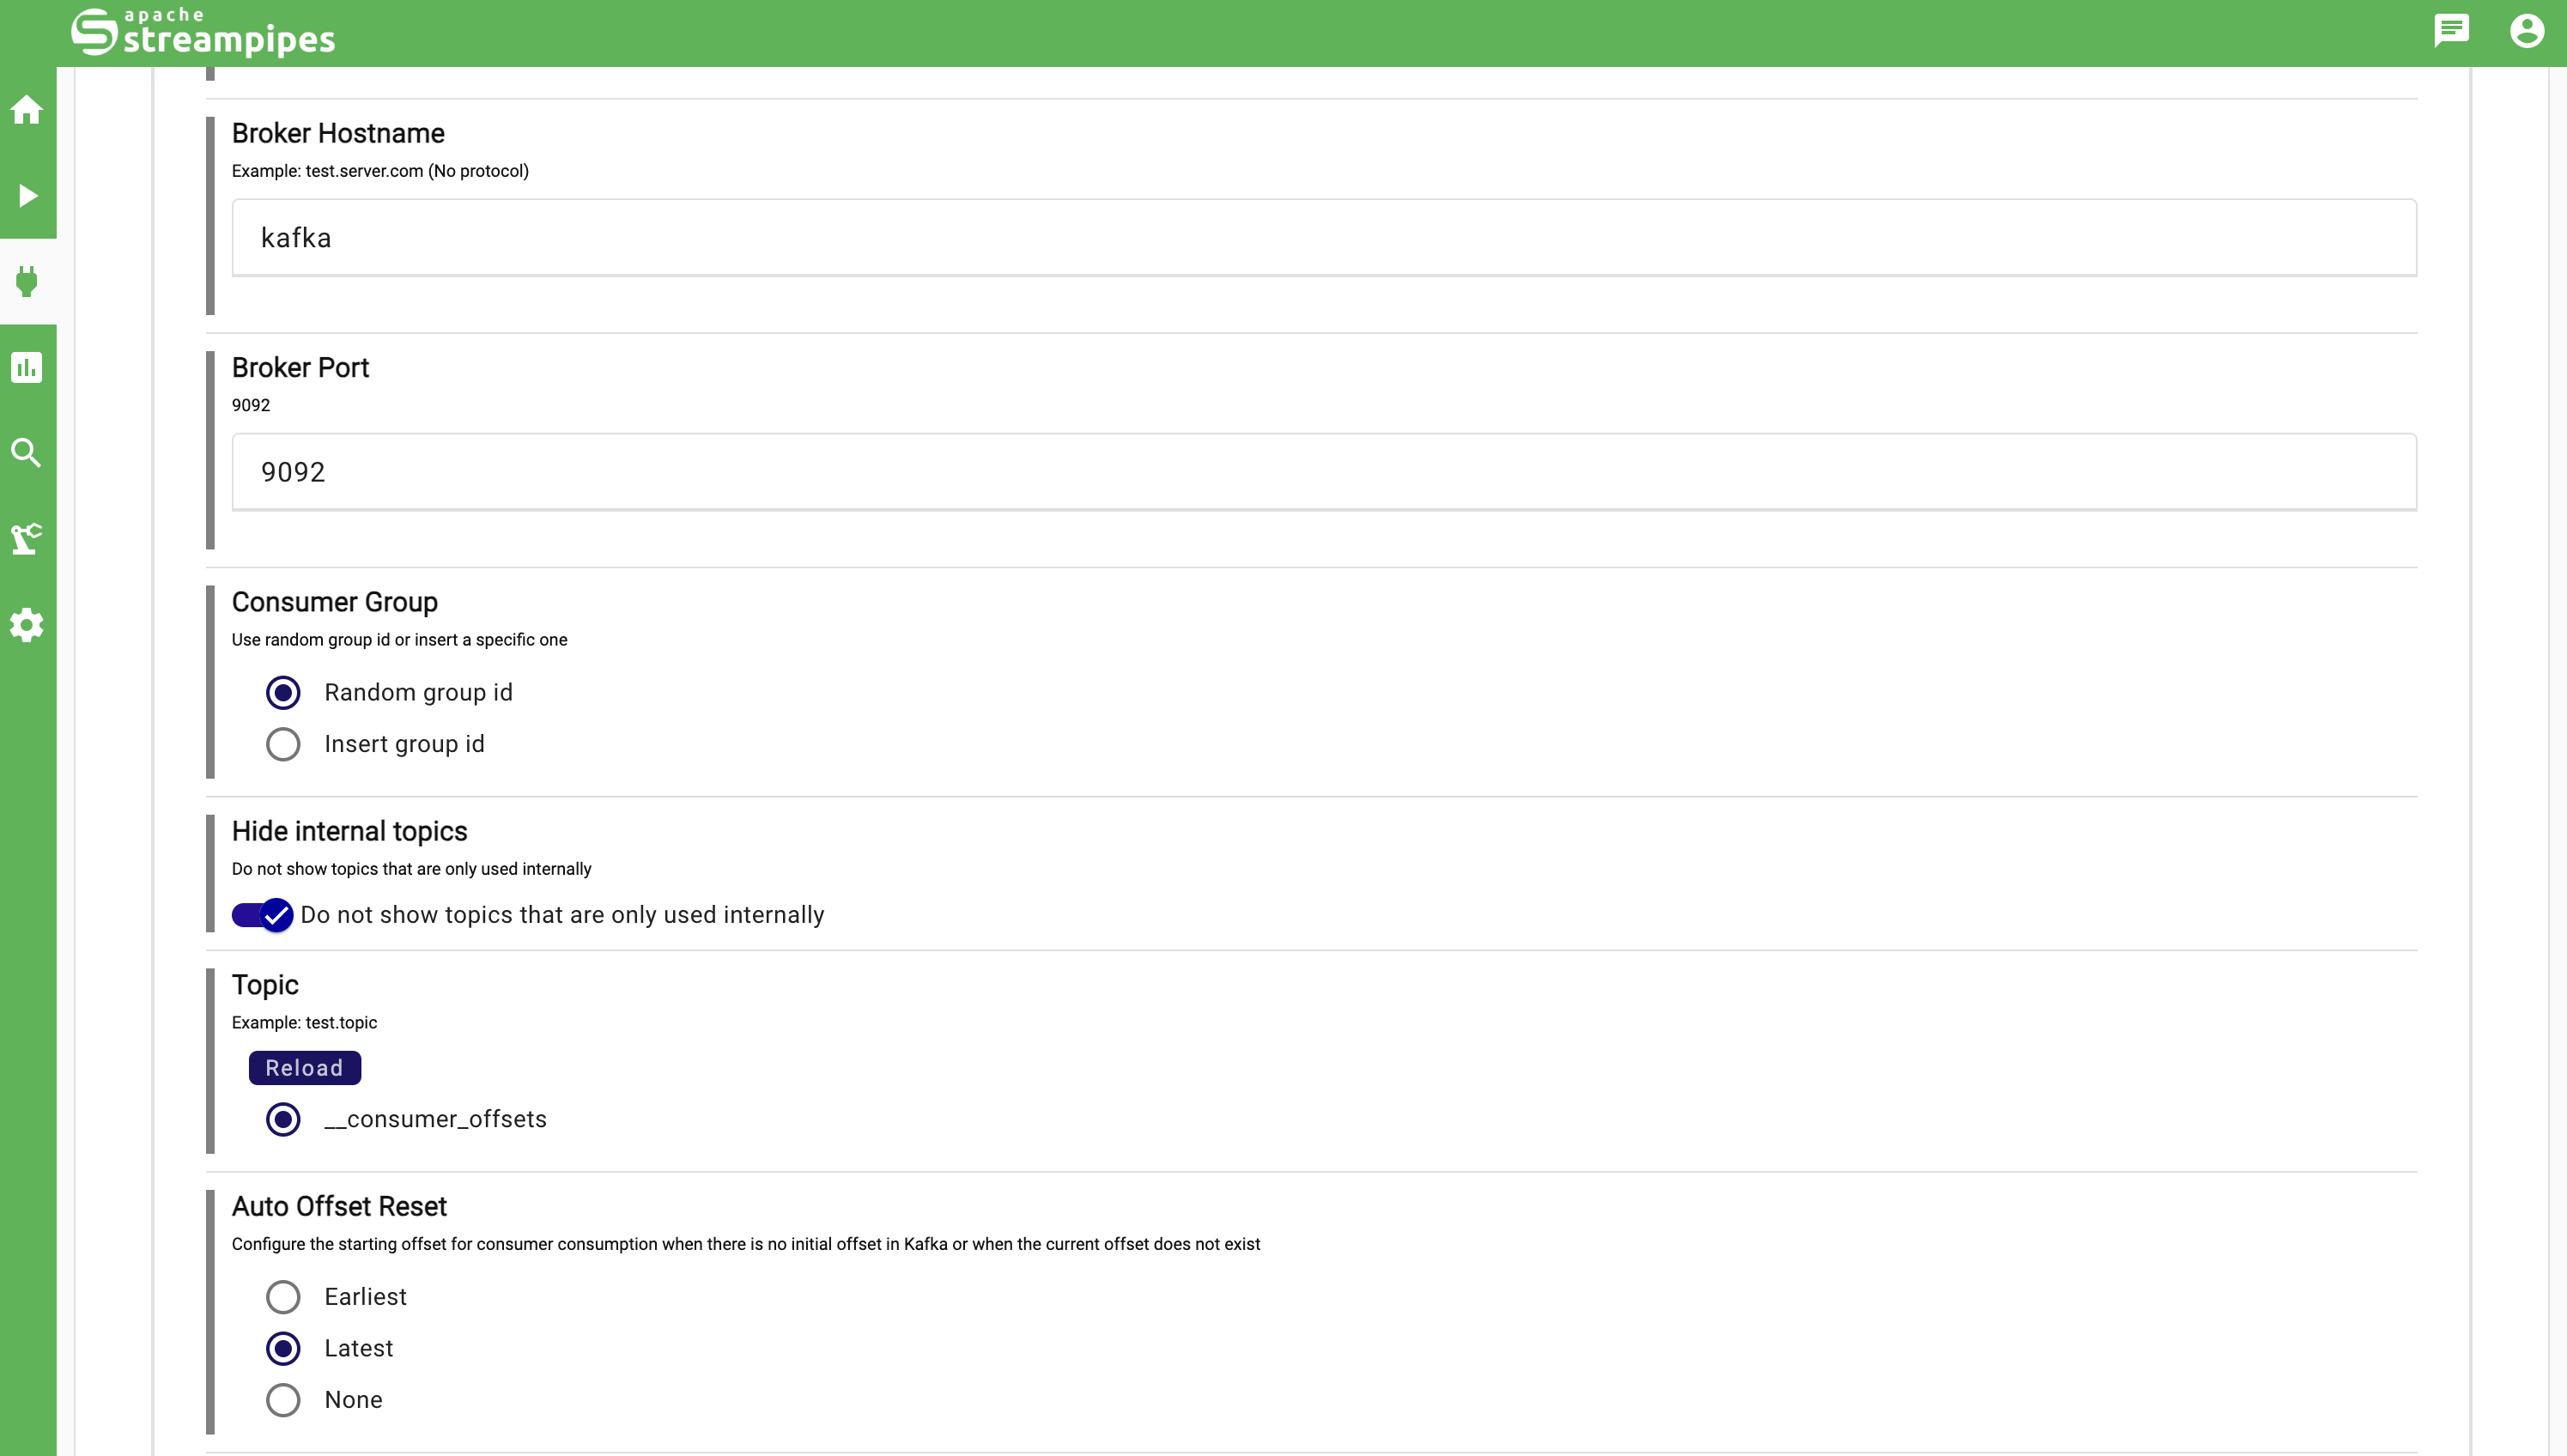The image size is (2567, 1456).
Task: Click the Connect plug icon
Action: (27, 281)
